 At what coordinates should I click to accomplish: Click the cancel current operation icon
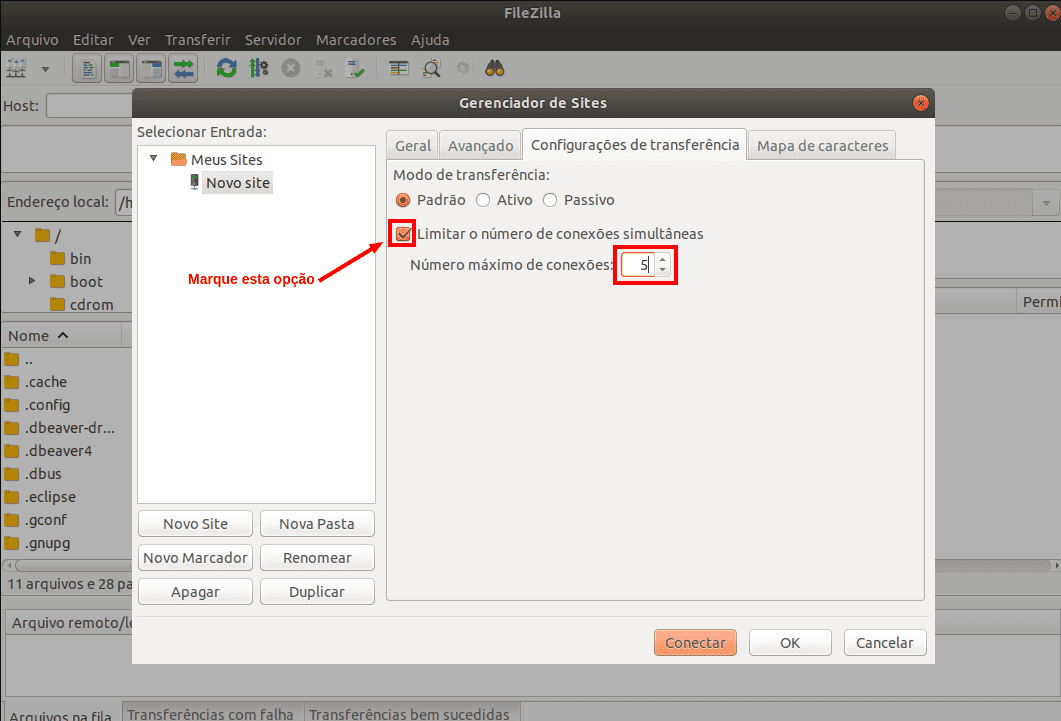pyautogui.click(x=291, y=68)
